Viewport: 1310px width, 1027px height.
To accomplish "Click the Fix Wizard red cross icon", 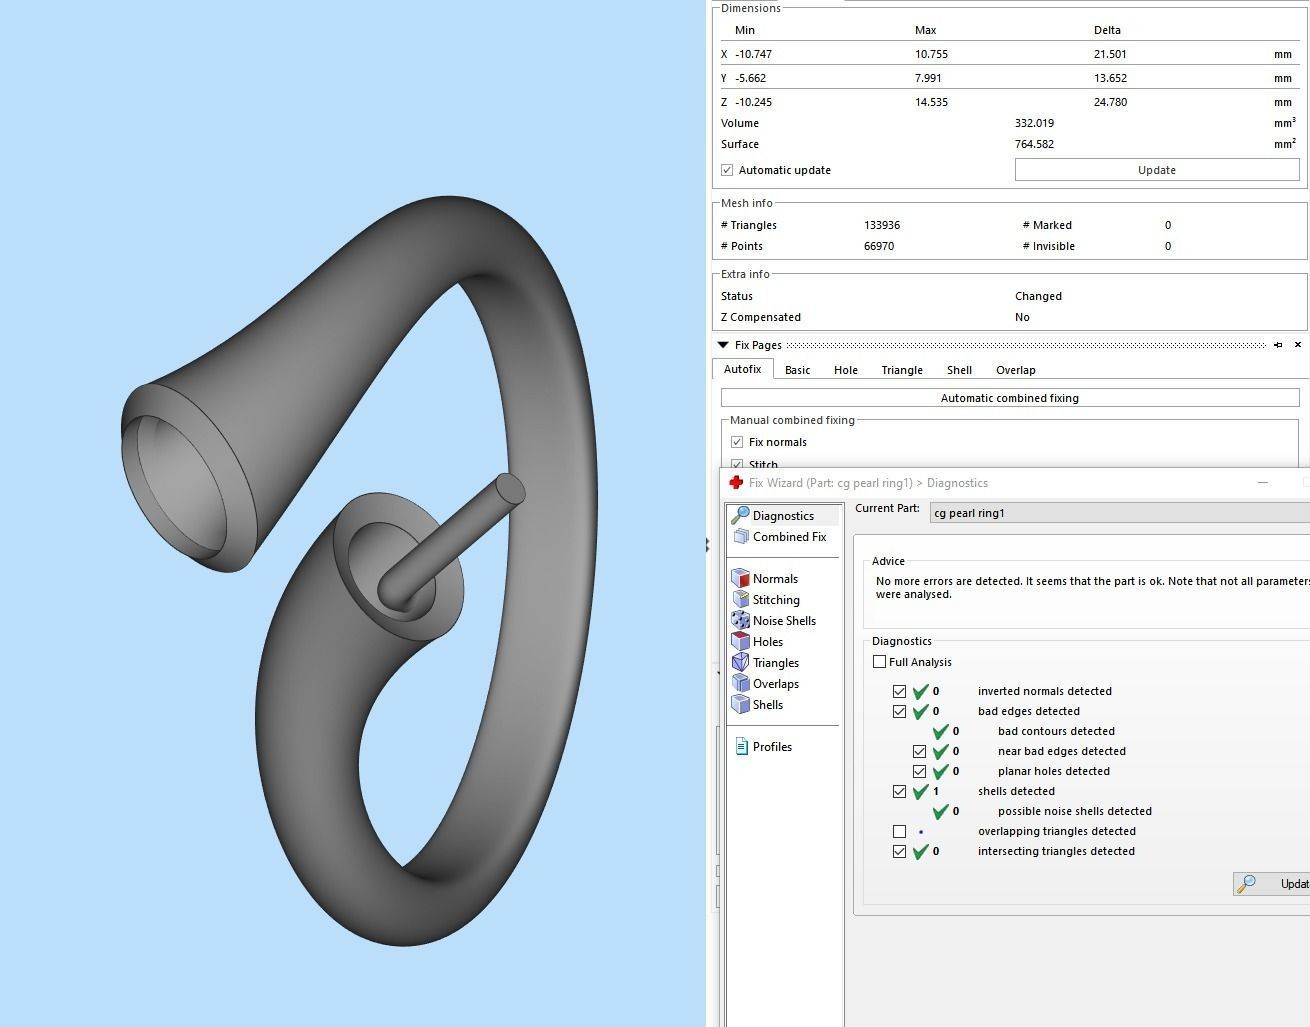I will (736, 483).
